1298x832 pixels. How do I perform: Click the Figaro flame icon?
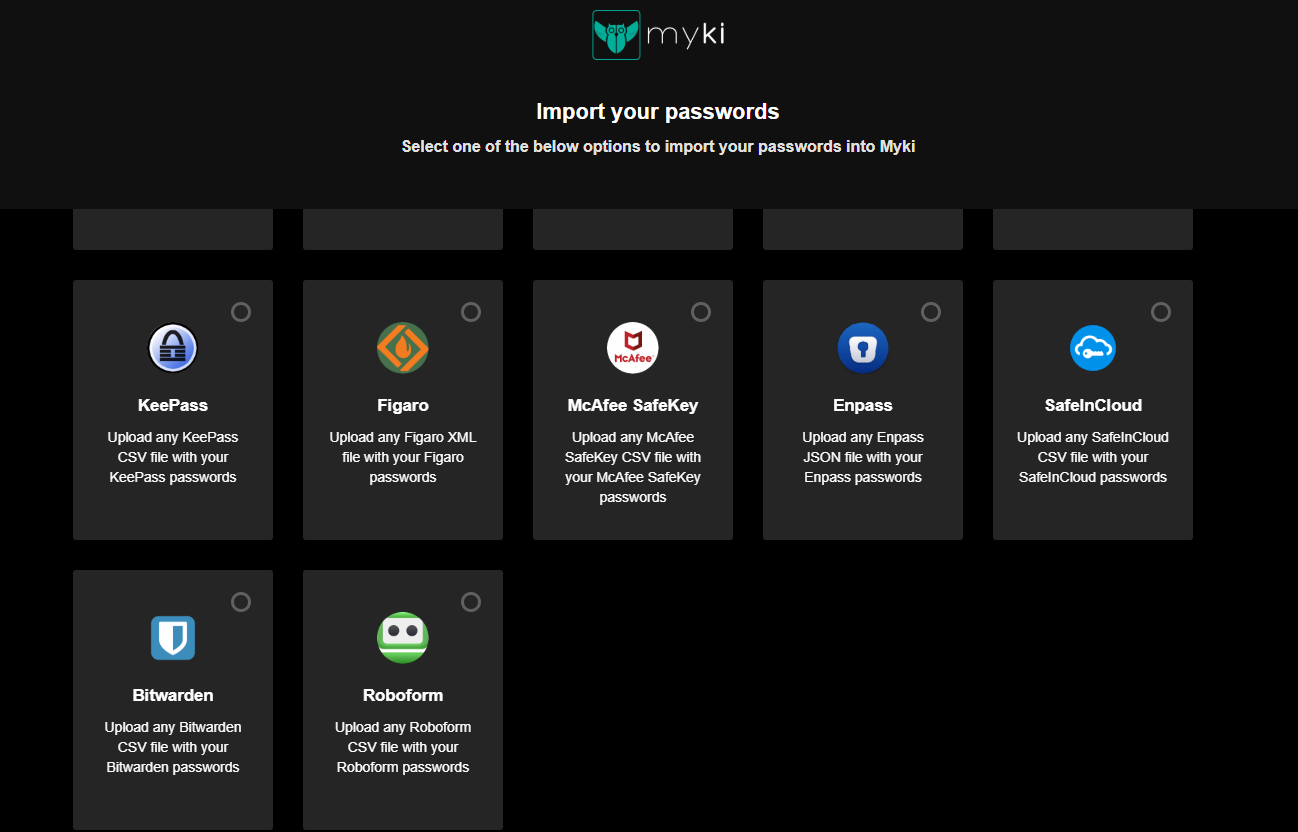click(x=403, y=348)
